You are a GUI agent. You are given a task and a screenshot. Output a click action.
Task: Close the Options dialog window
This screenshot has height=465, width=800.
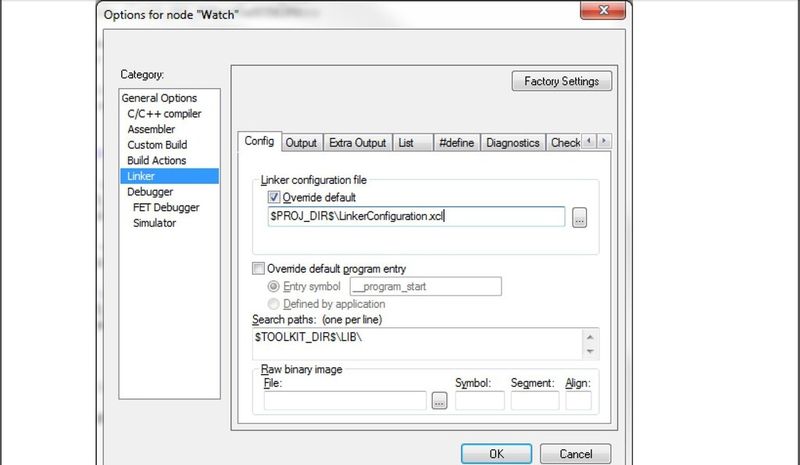[603, 10]
